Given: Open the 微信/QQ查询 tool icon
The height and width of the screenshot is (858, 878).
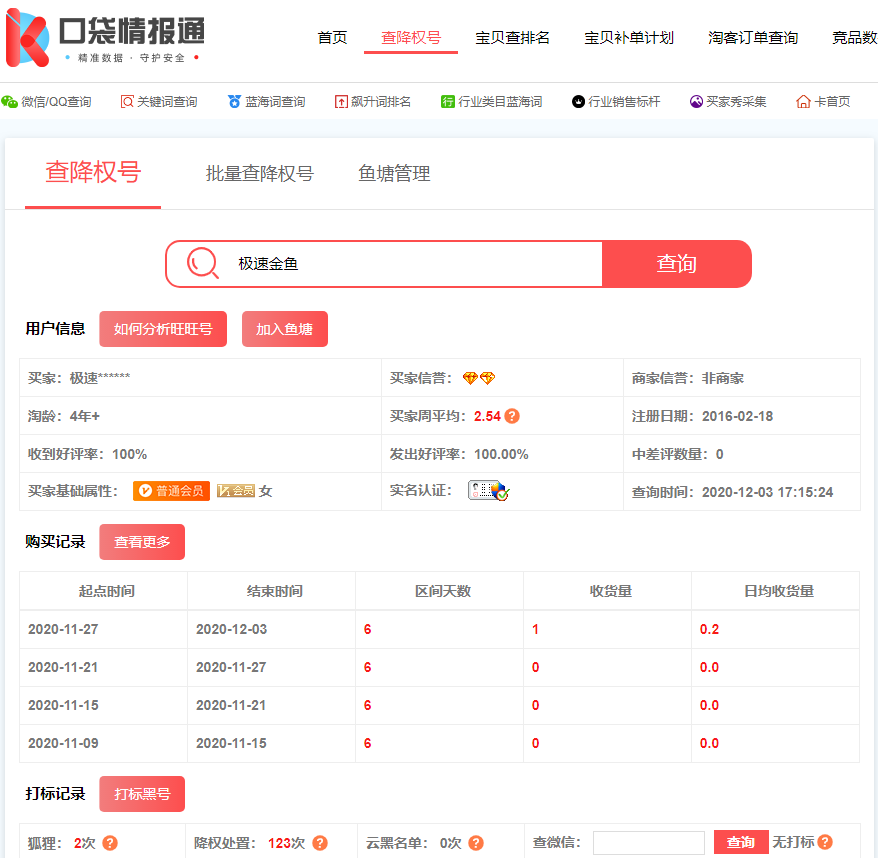Looking at the screenshot, I should 10,101.
